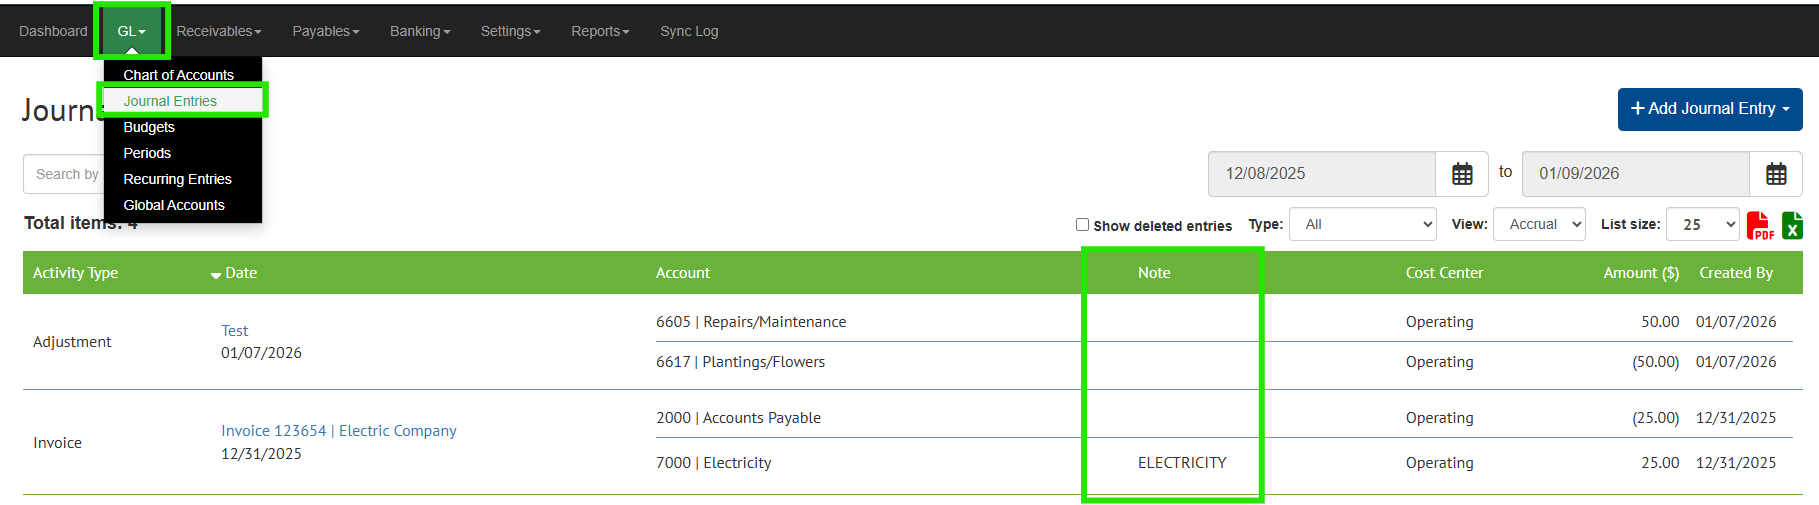
Task: Open the Test adjustment entry link
Action: point(235,331)
